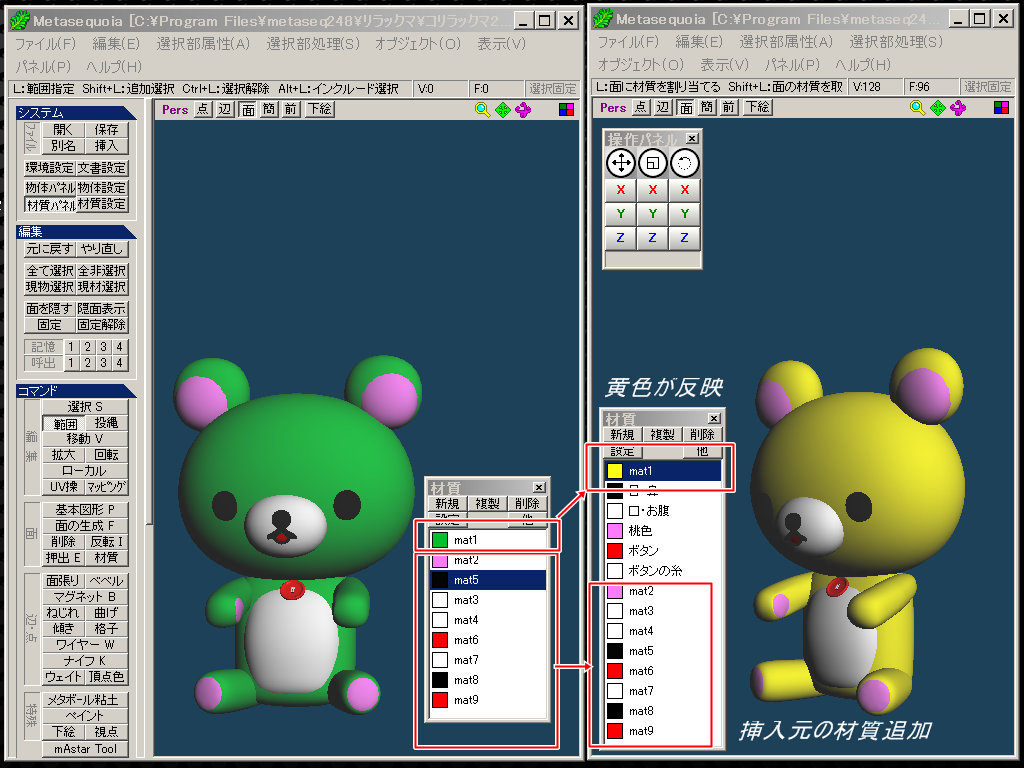Screen dimensions: 1024x768
Task: Click the four-color view split icon in left window
Action: pos(566,110)
